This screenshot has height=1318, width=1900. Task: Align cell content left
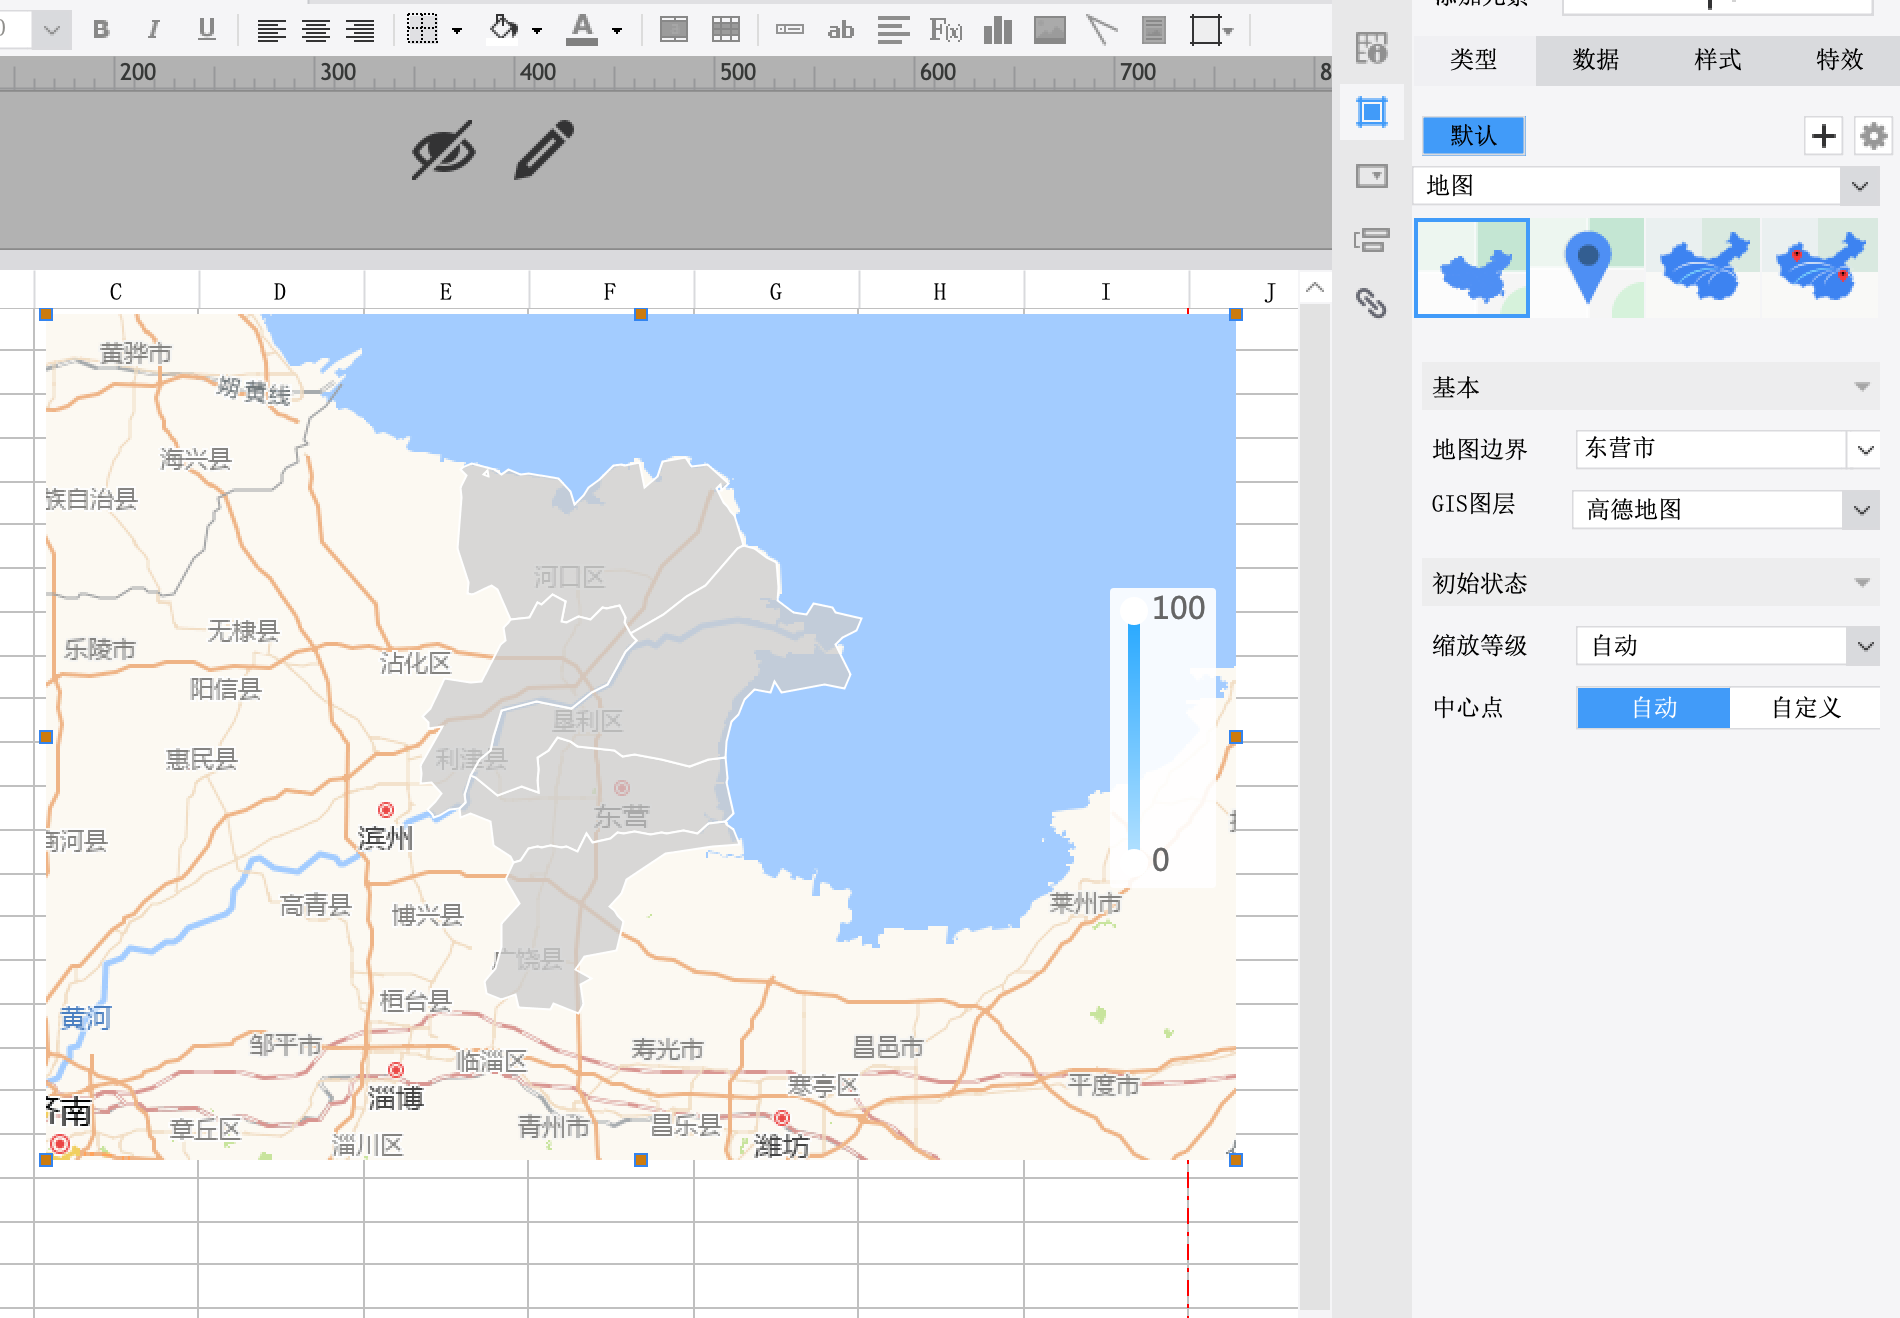click(x=271, y=31)
